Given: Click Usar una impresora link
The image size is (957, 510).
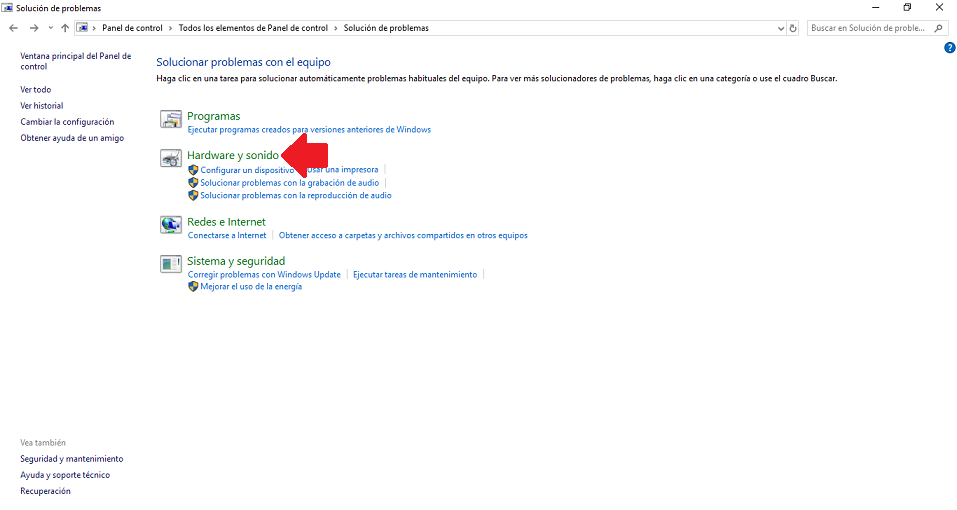Looking at the screenshot, I should 343,170.
